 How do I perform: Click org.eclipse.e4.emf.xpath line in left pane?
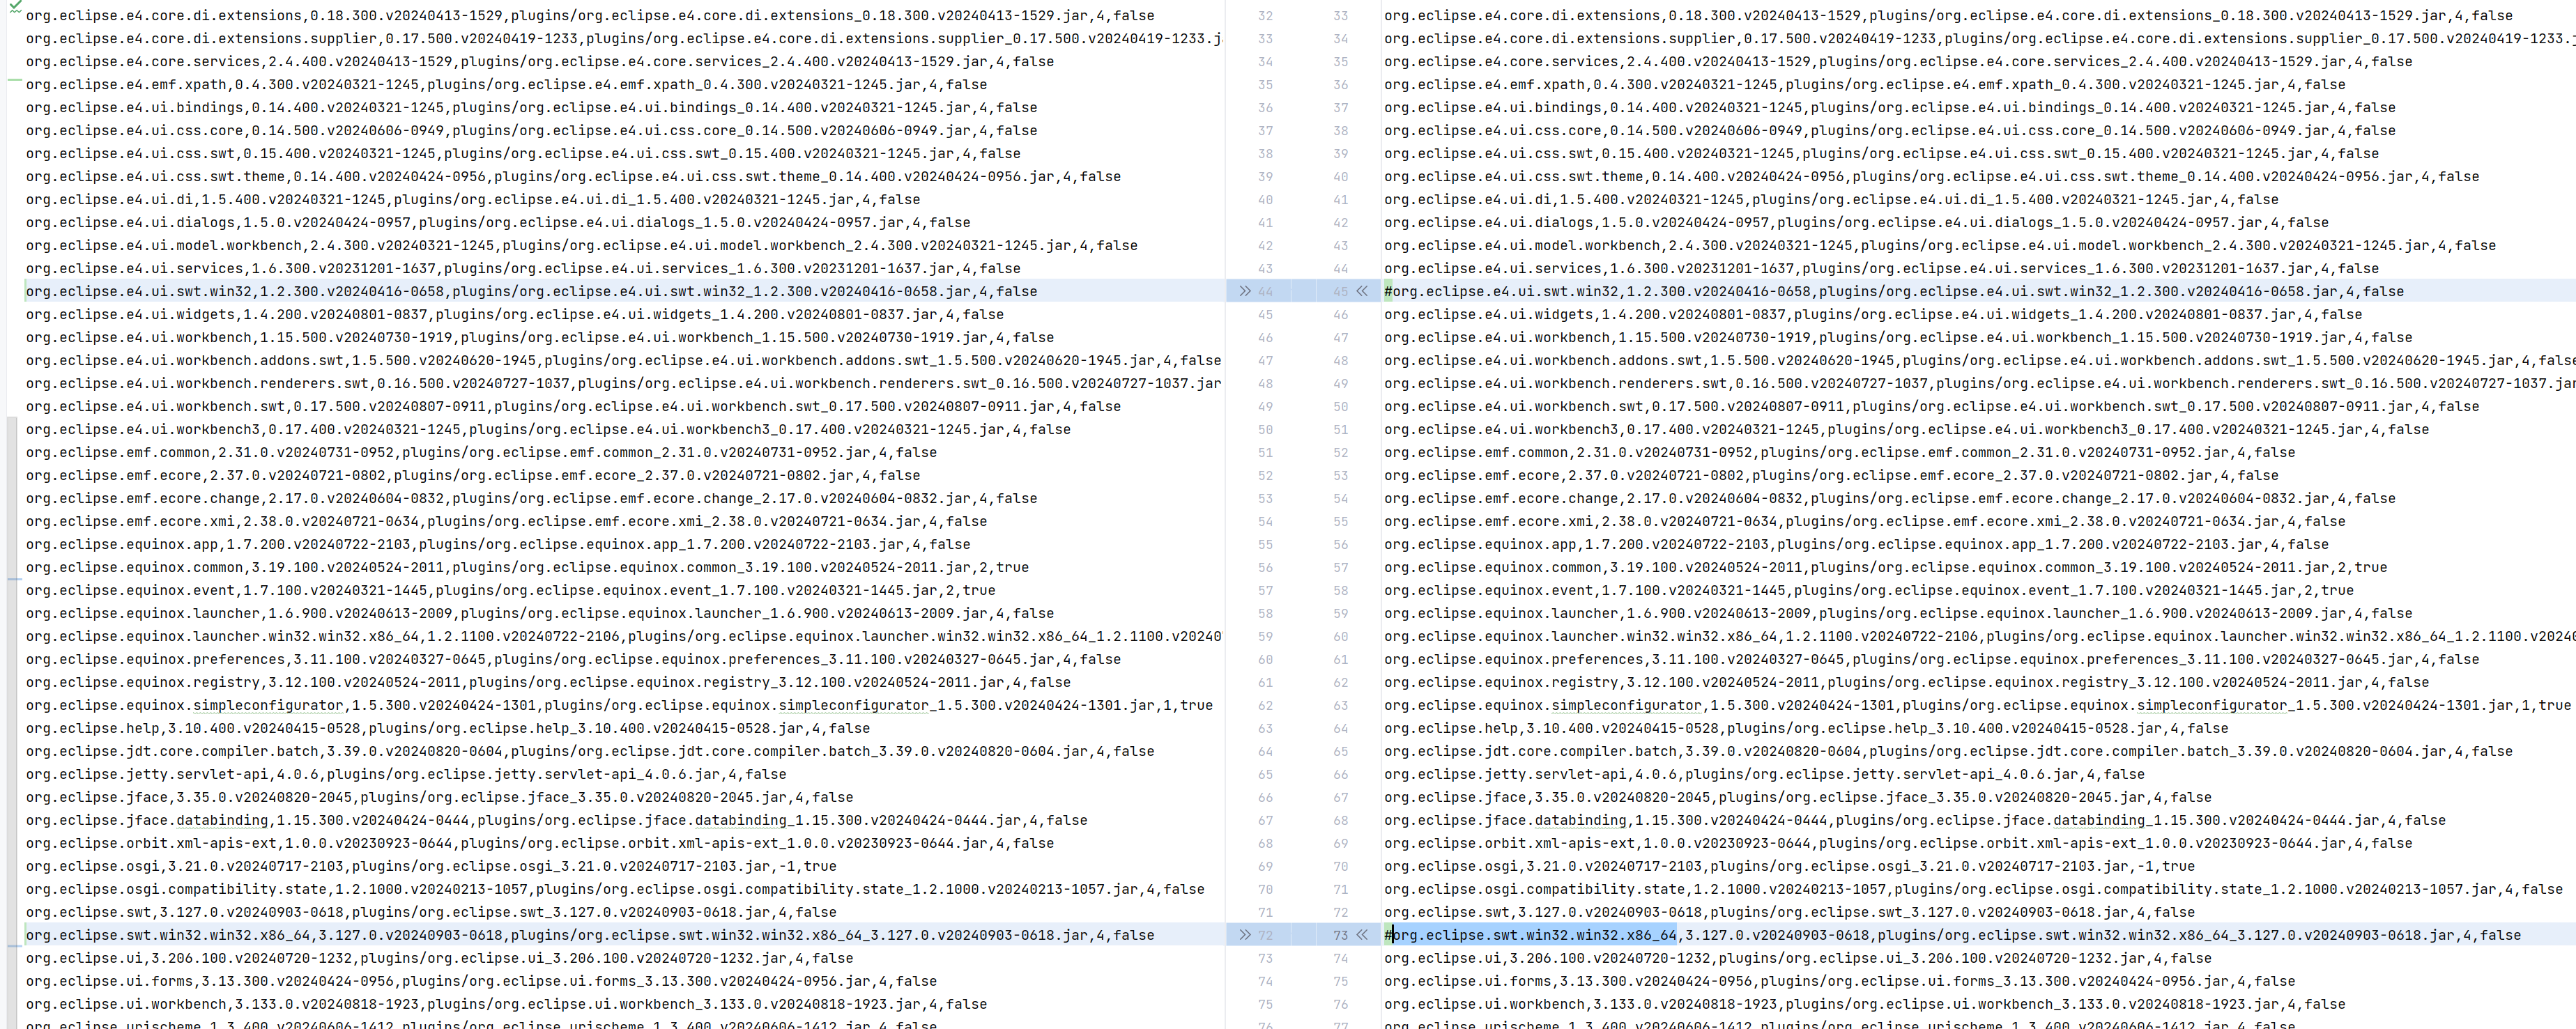click(506, 84)
